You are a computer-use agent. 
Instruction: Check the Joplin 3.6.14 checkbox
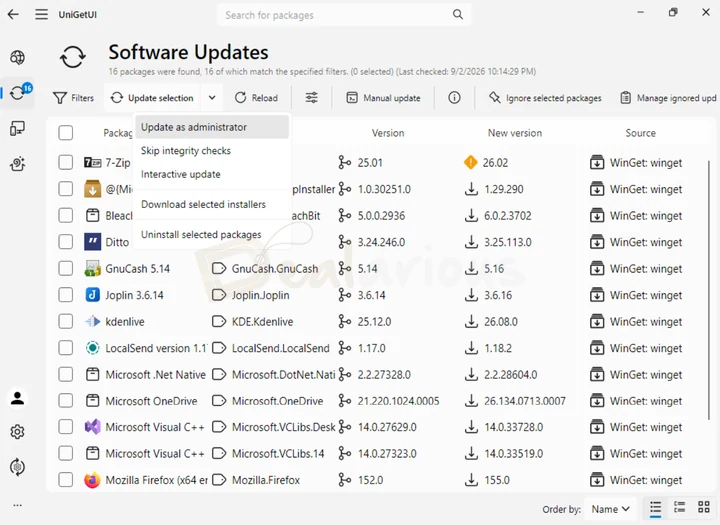66,295
